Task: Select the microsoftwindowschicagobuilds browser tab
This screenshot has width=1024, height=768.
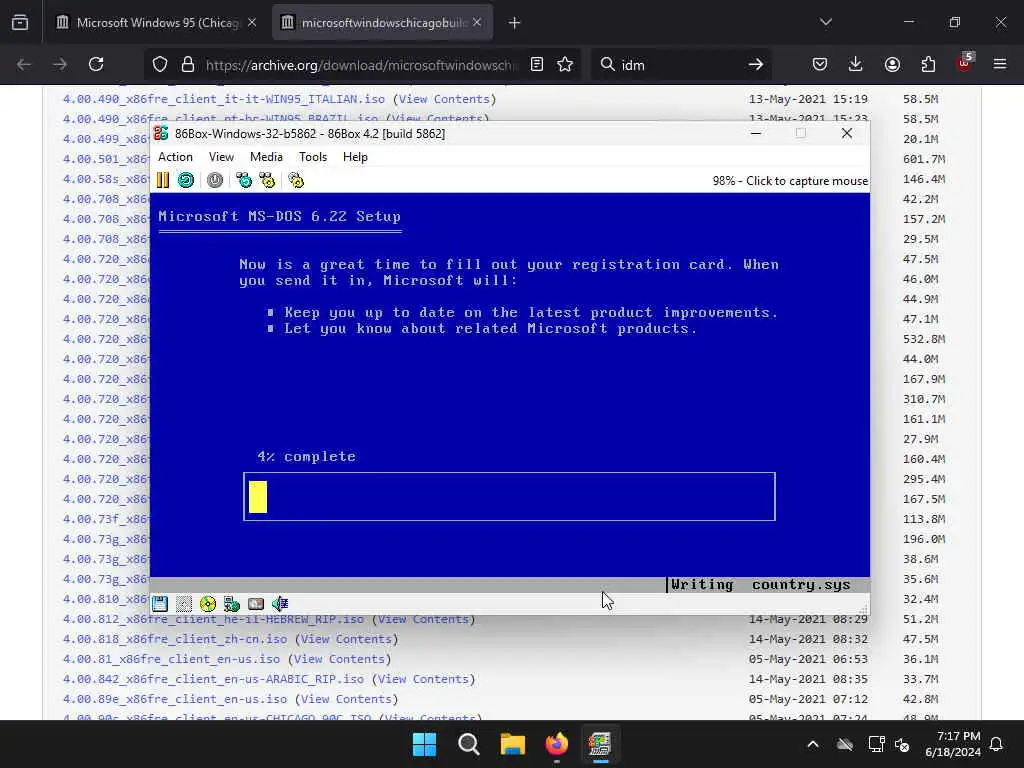Action: click(x=383, y=22)
